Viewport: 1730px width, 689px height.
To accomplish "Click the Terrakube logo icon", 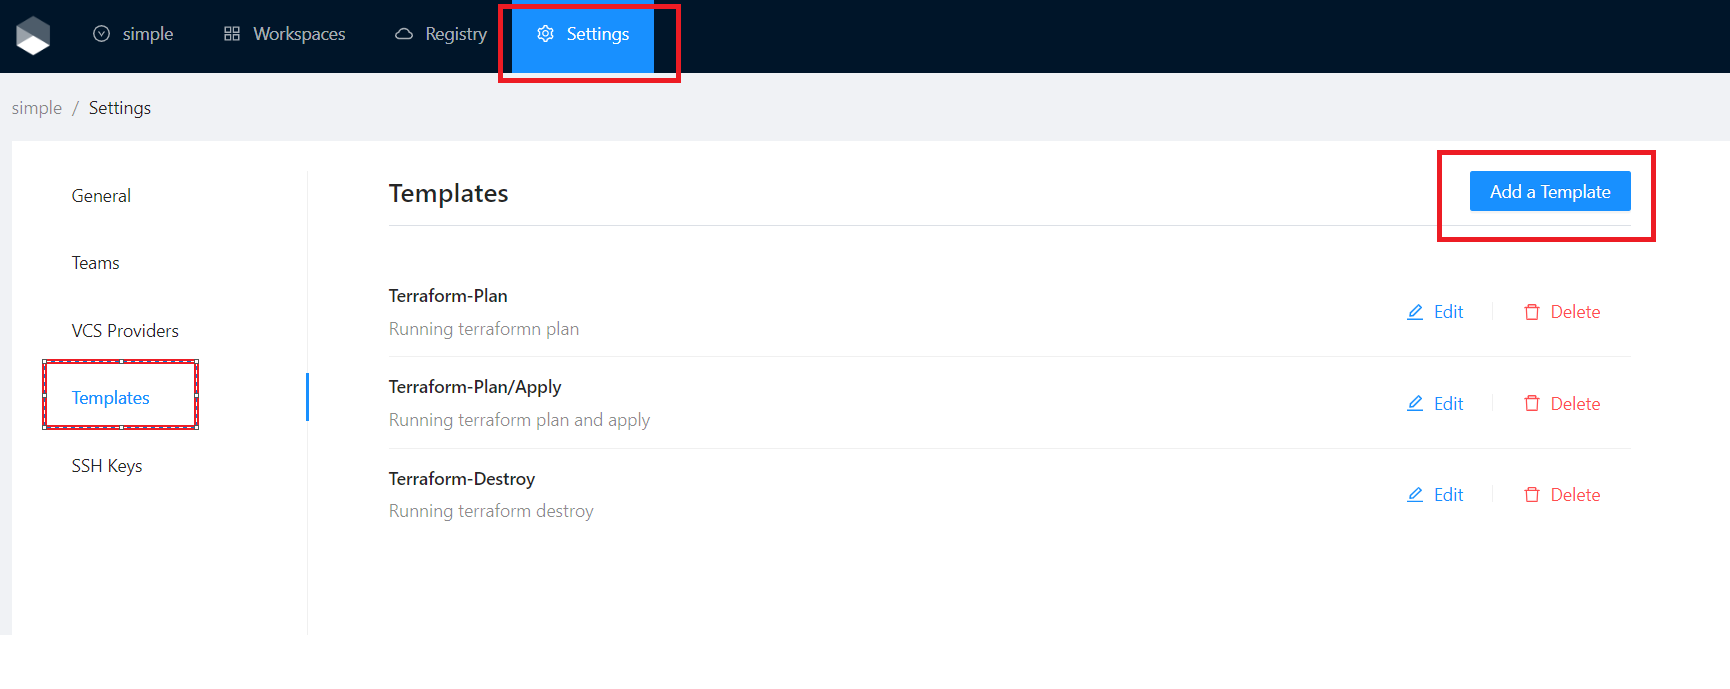I will (x=33, y=35).
